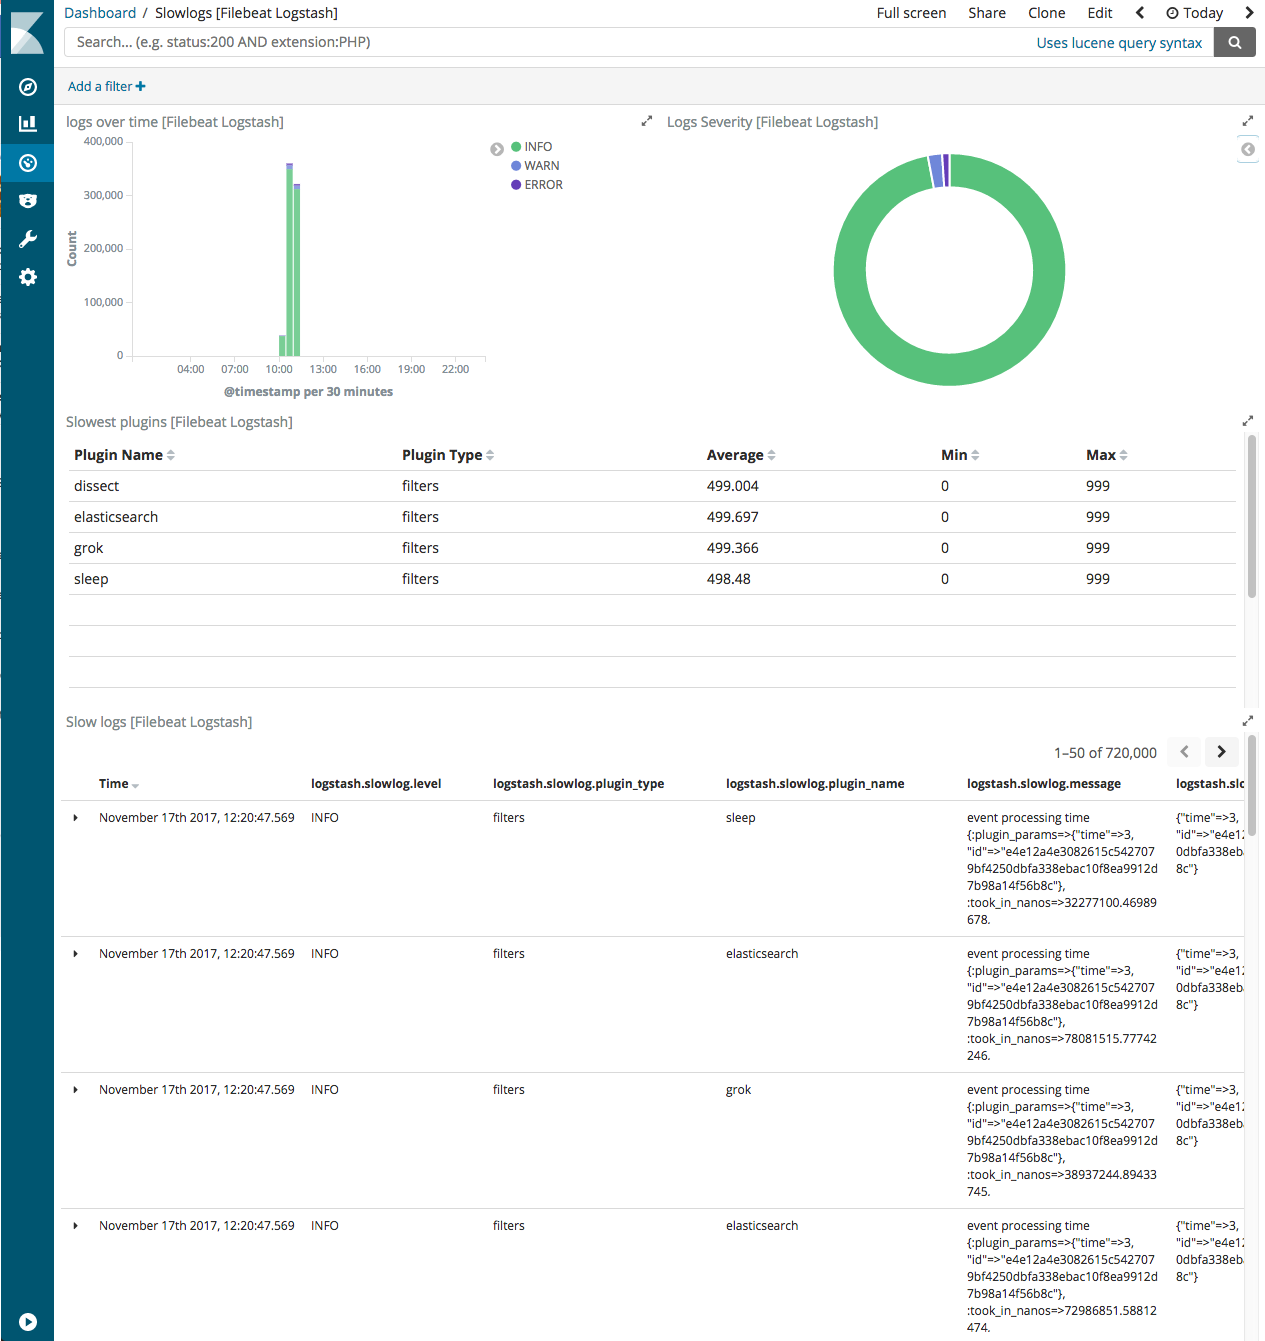Screen dimensions: 1265x1341
Task: Collapse the sidebar with the arrow icon
Action: [27, 1320]
